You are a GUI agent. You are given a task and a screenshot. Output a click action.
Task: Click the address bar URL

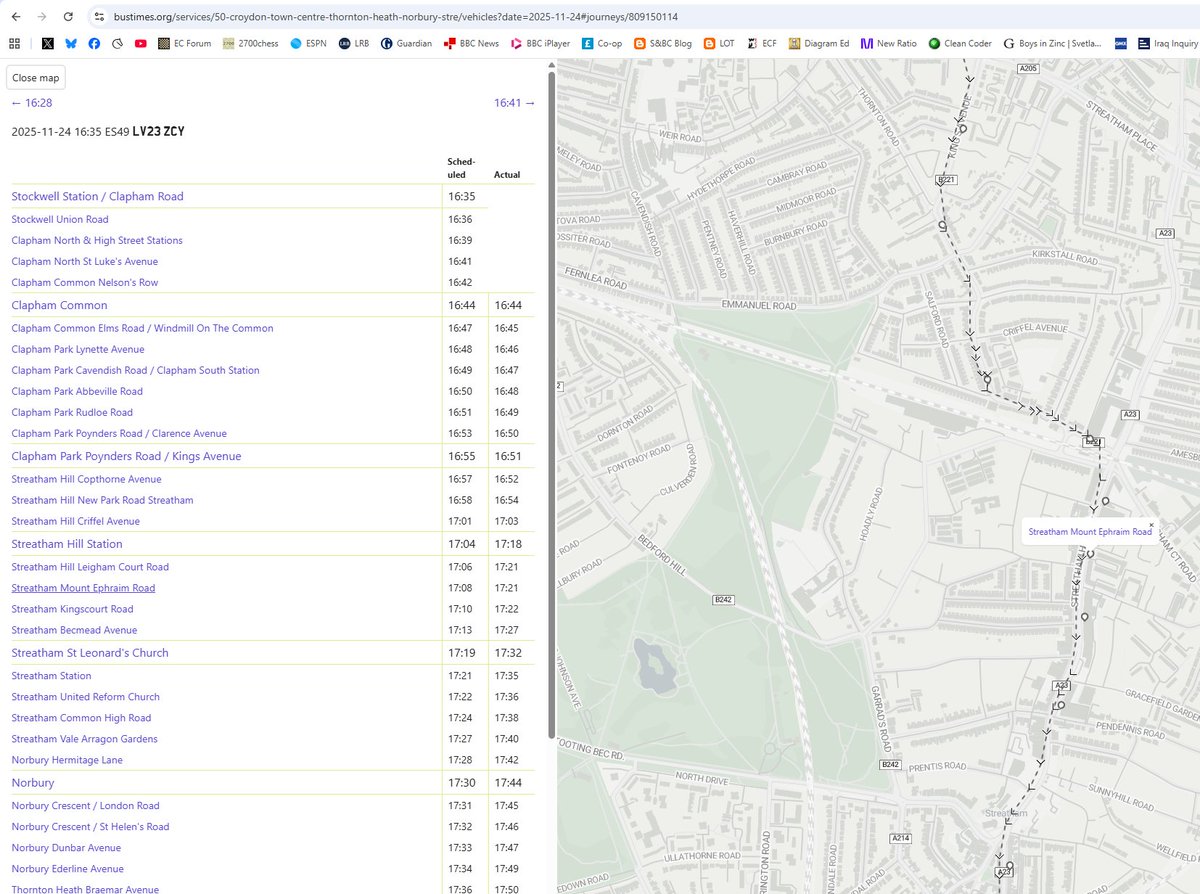396,17
